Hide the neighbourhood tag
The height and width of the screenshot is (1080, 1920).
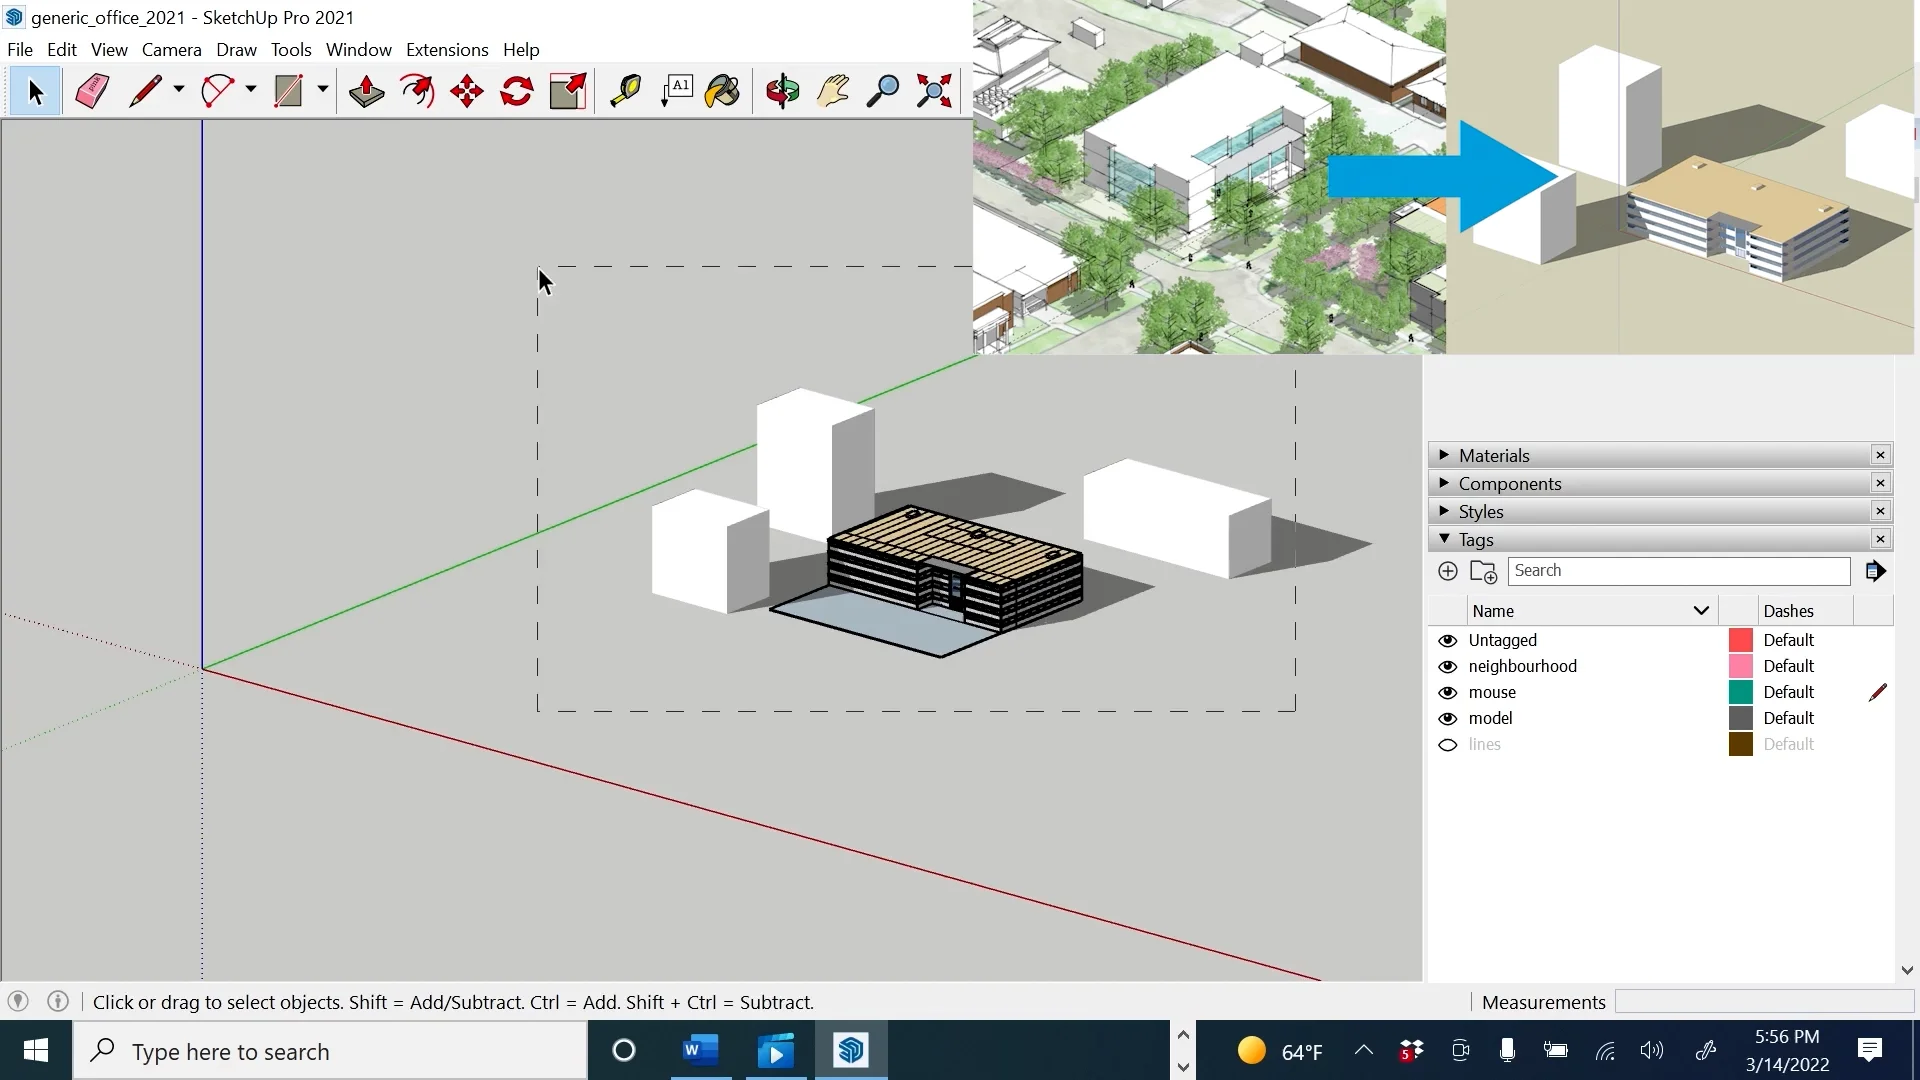click(x=1447, y=667)
